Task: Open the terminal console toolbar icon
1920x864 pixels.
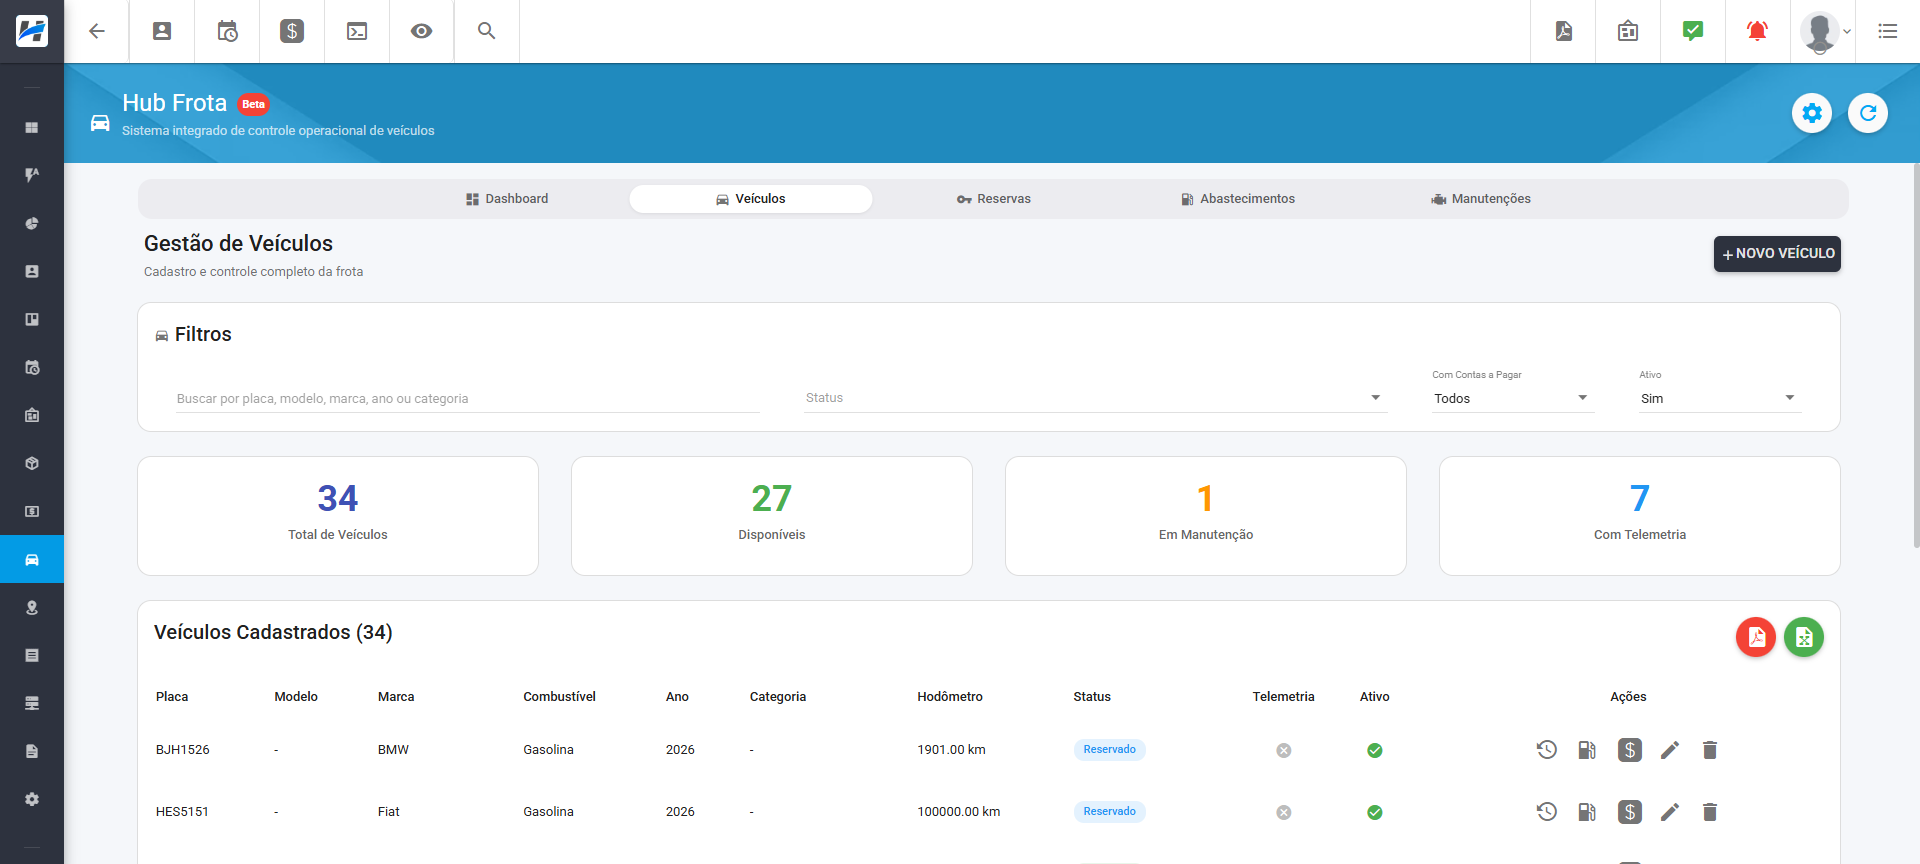Action: click(357, 31)
